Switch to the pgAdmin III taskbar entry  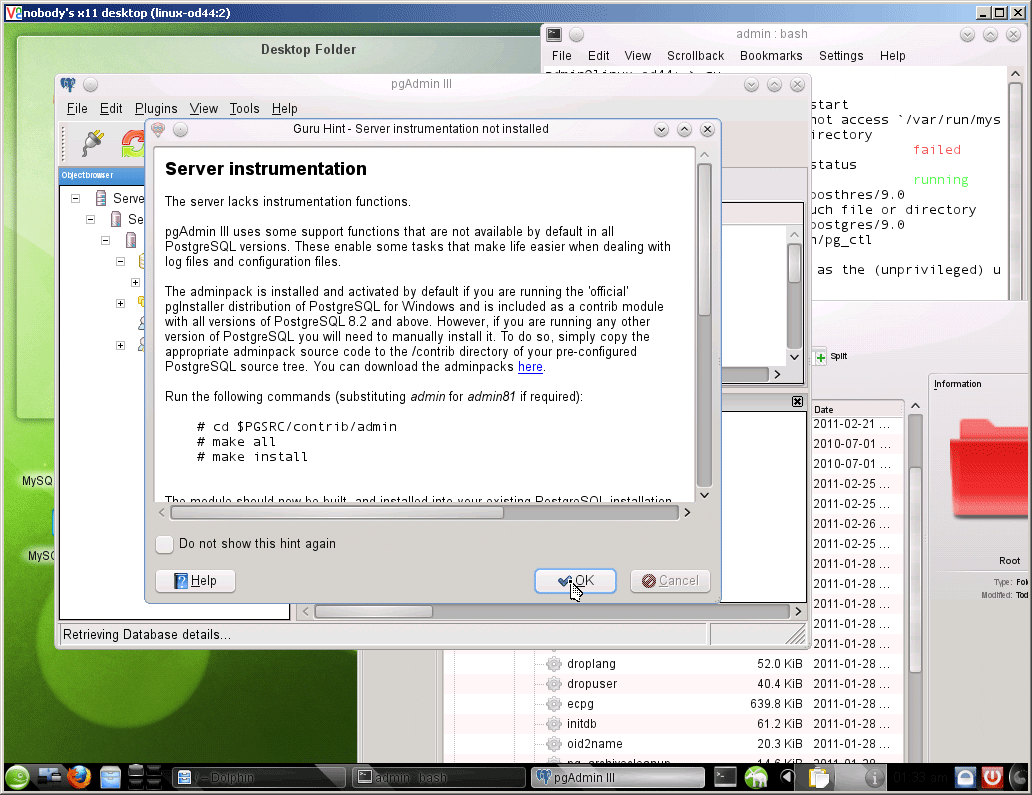click(x=617, y=777)
